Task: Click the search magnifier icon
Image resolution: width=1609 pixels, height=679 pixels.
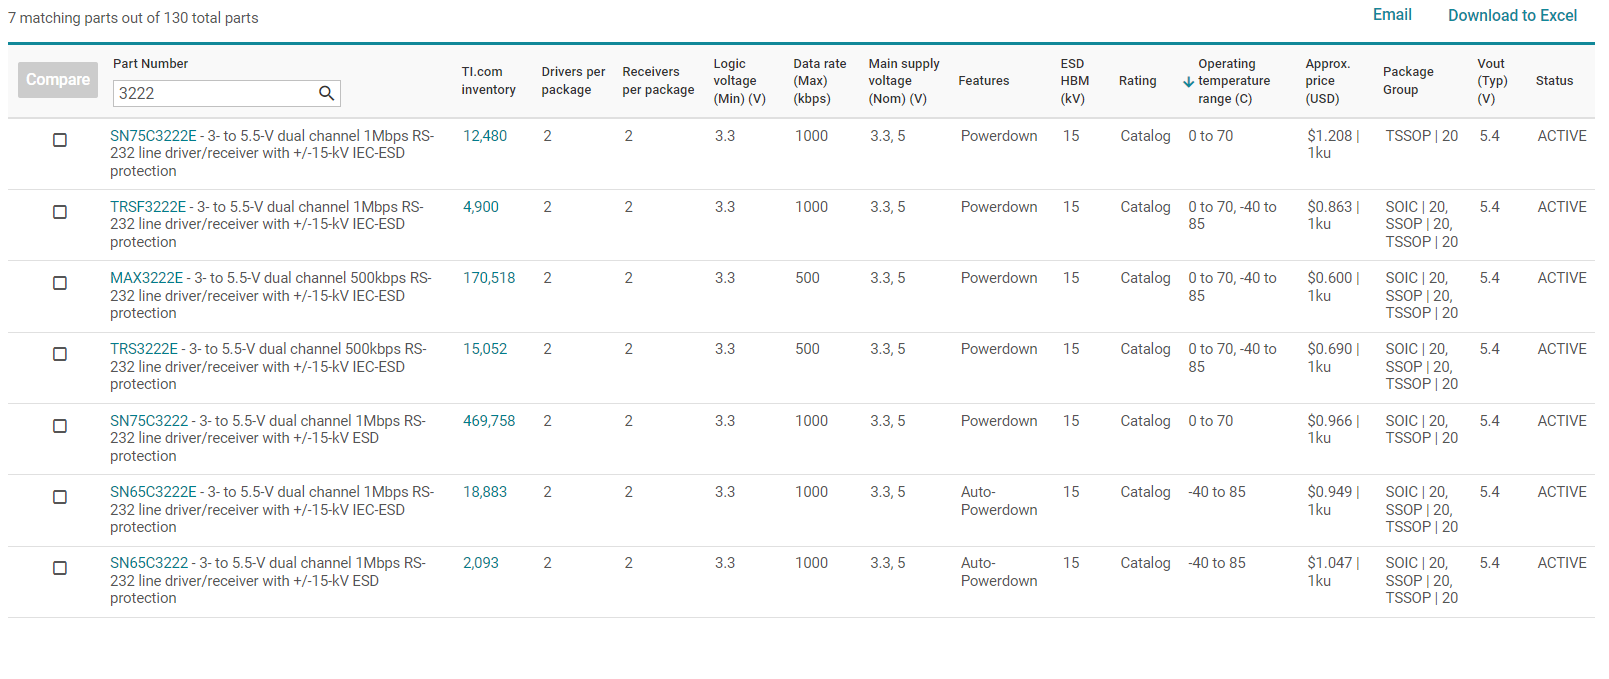Action: click(326, 93)
